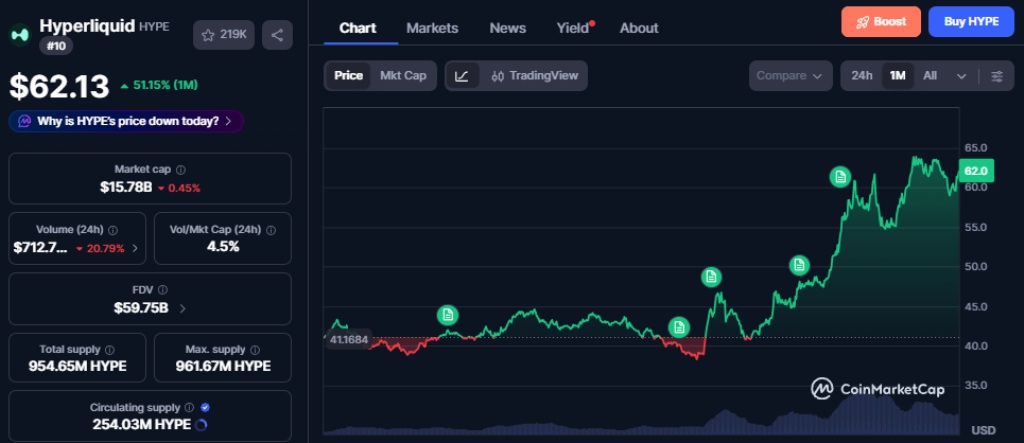Viewport: 1024px width, 443px height.
Task: Select the Mkt Cap toggle
Action: pyautogui.click(x=403, y=76)
